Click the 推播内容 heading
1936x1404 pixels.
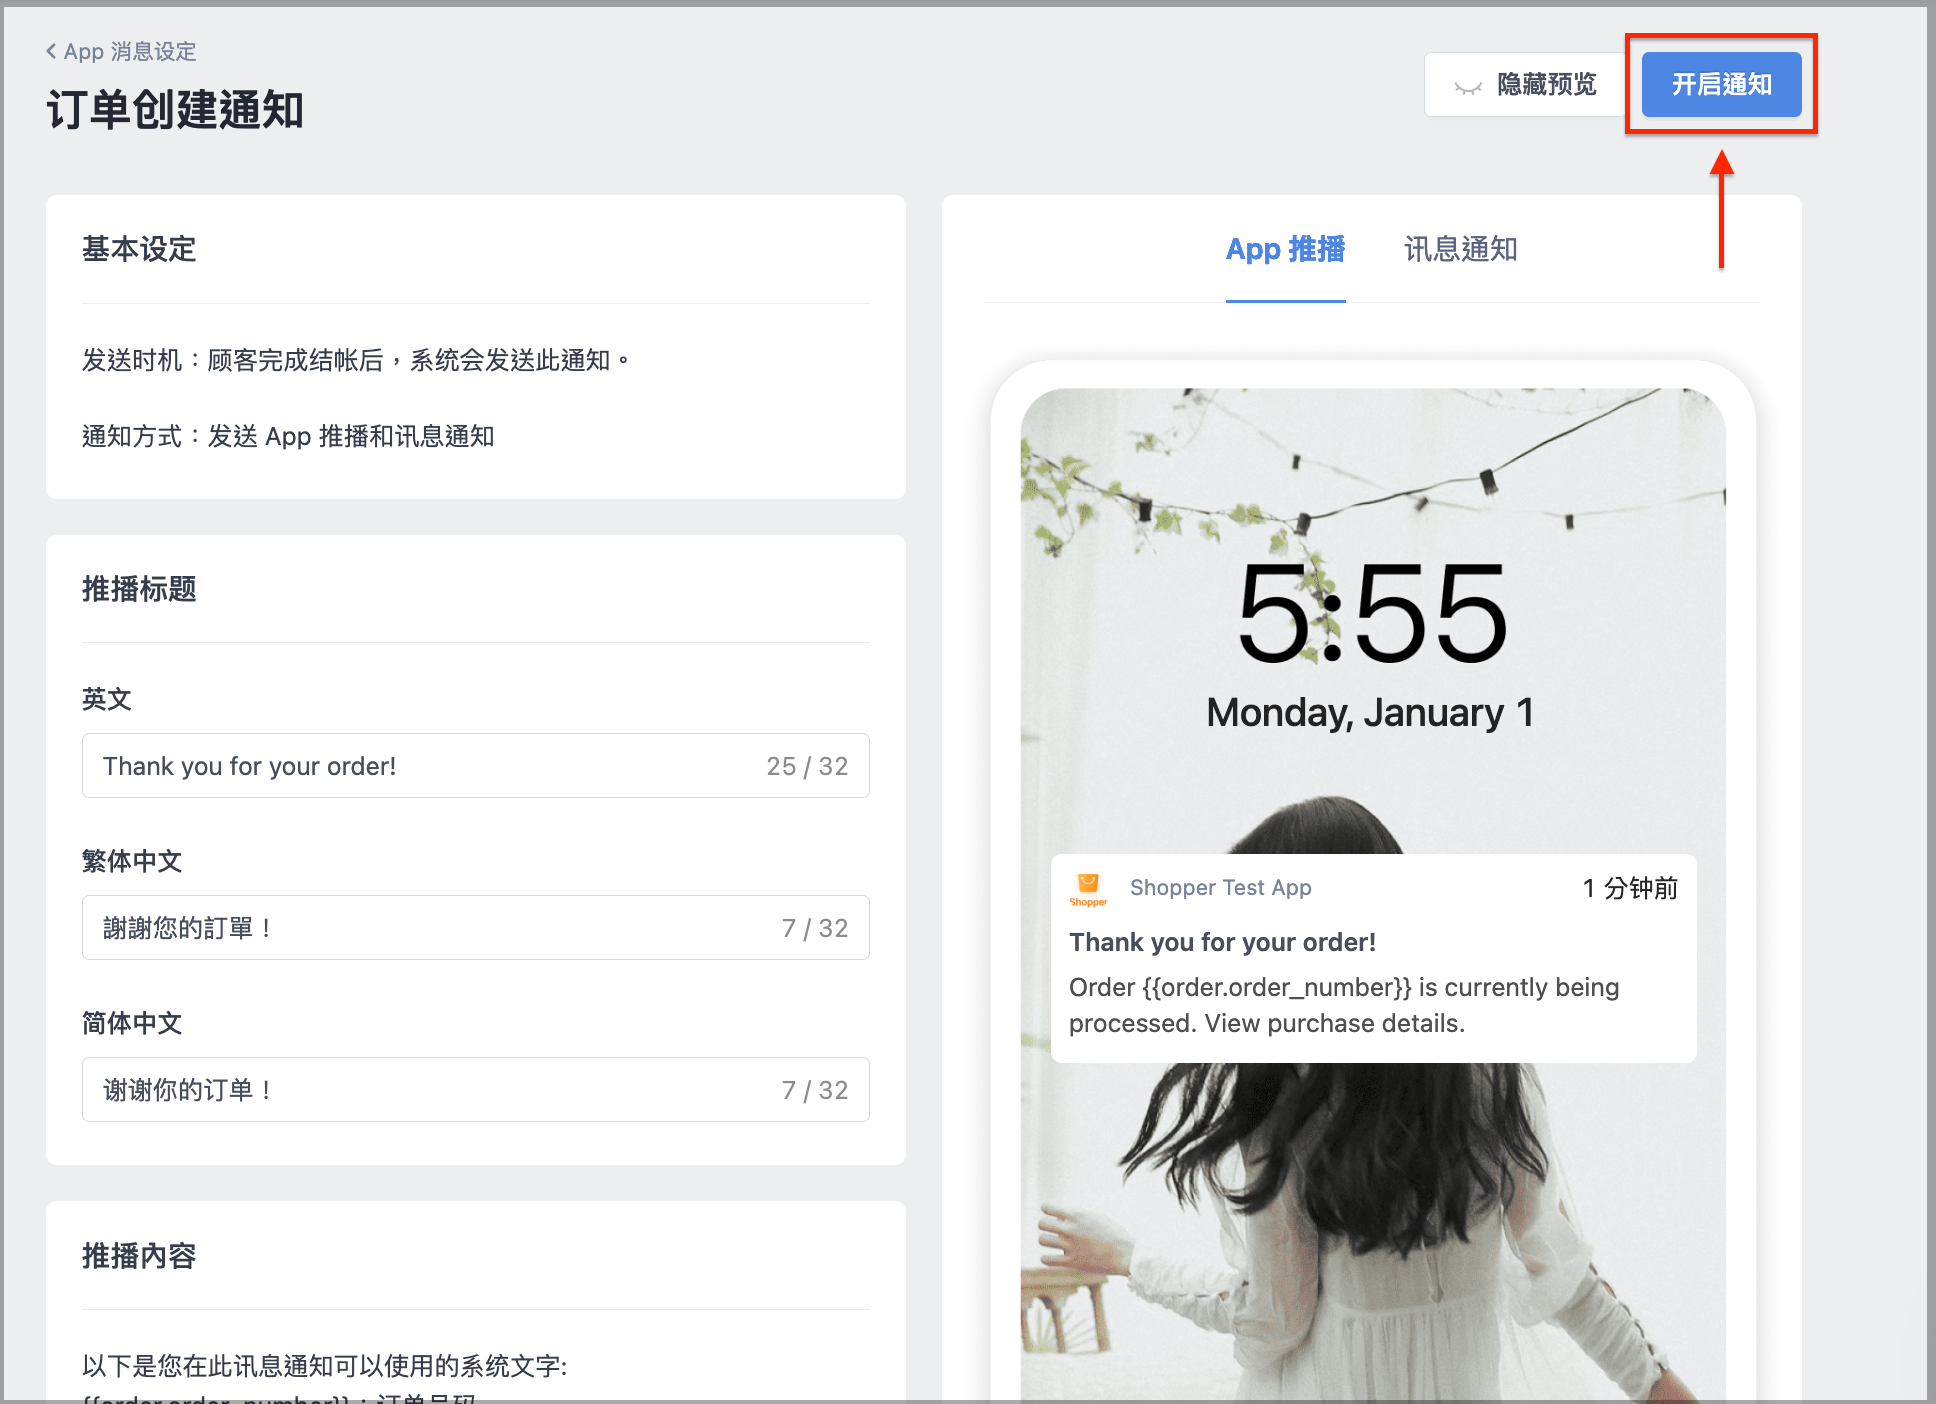[139, 1256]
